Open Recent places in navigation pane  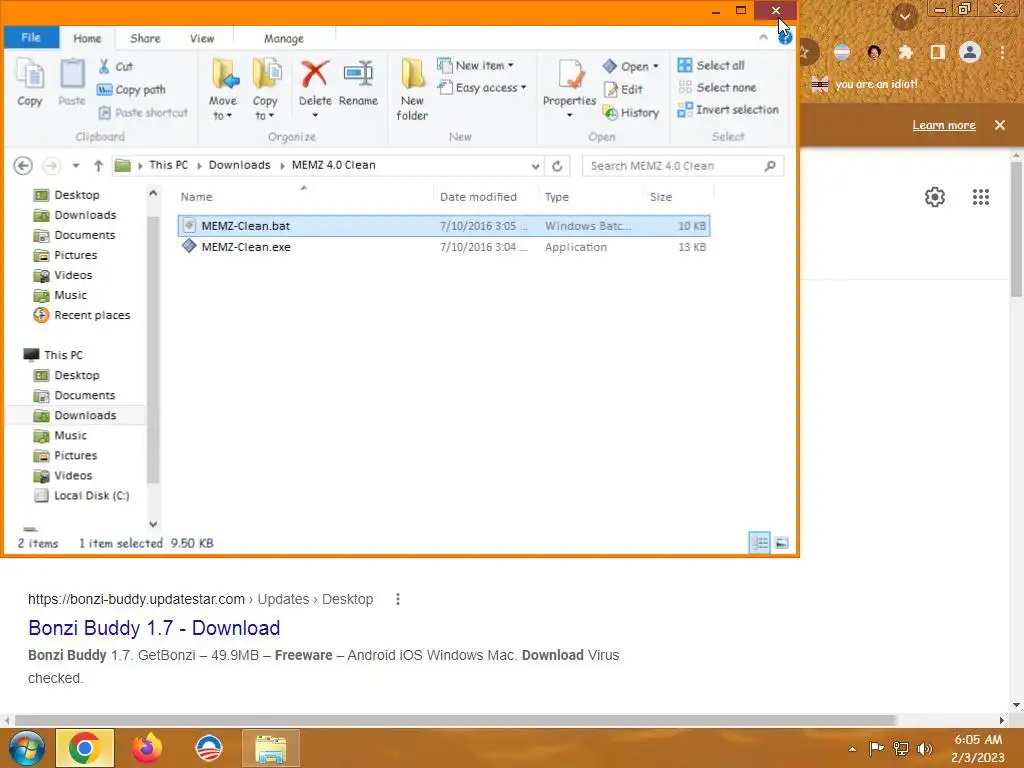(82, 315)
